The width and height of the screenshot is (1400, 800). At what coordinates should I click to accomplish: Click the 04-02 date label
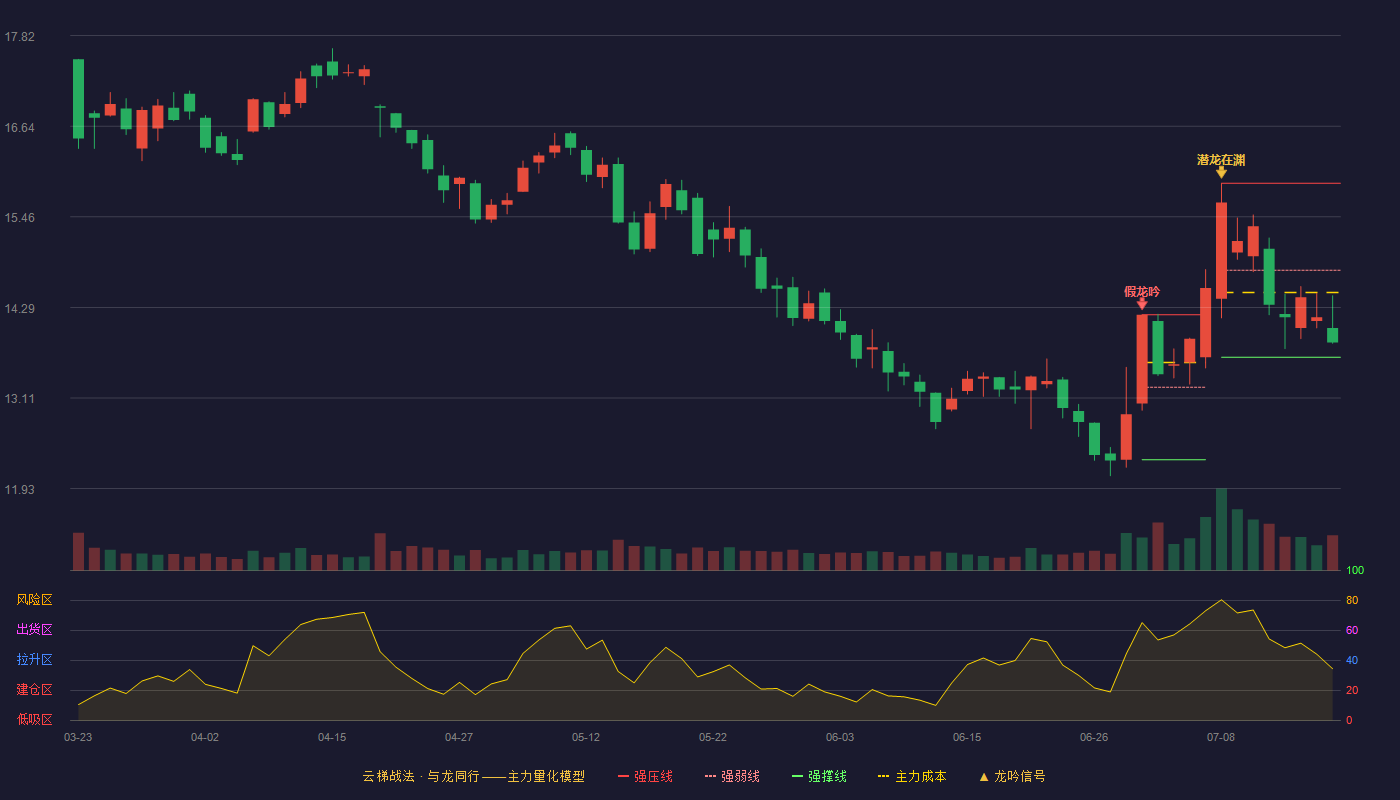coord(205,737)
